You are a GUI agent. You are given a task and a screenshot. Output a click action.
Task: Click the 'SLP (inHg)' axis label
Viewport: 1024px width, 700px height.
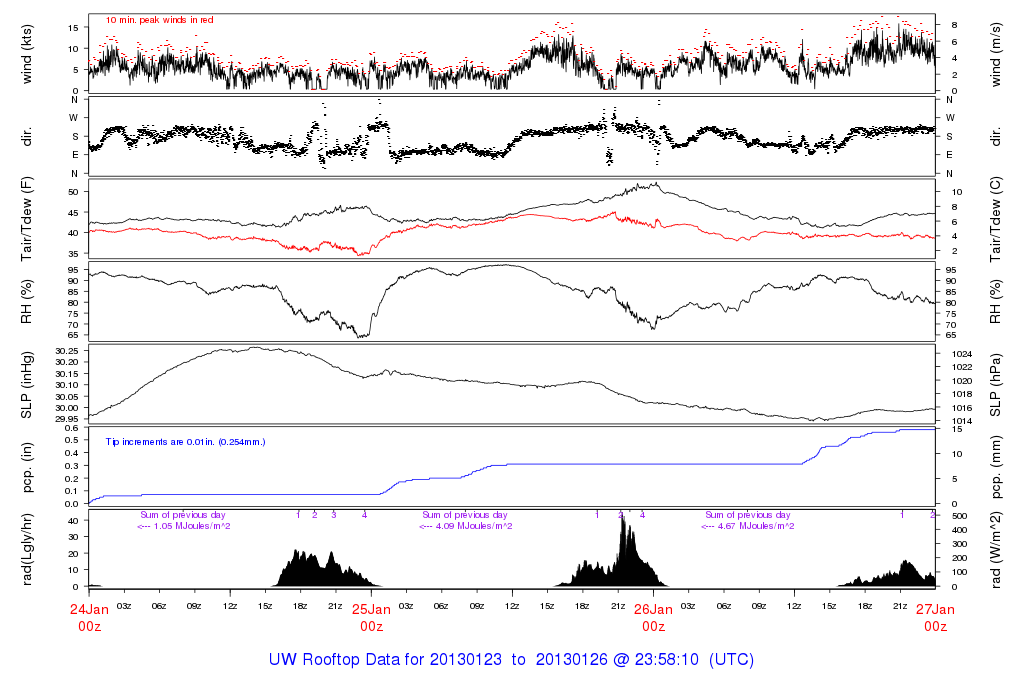(x=27, y=386)
